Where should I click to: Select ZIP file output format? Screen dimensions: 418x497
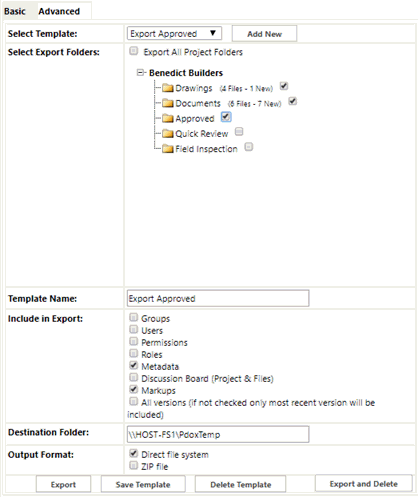pyautogui.click(x=133, y=465)
